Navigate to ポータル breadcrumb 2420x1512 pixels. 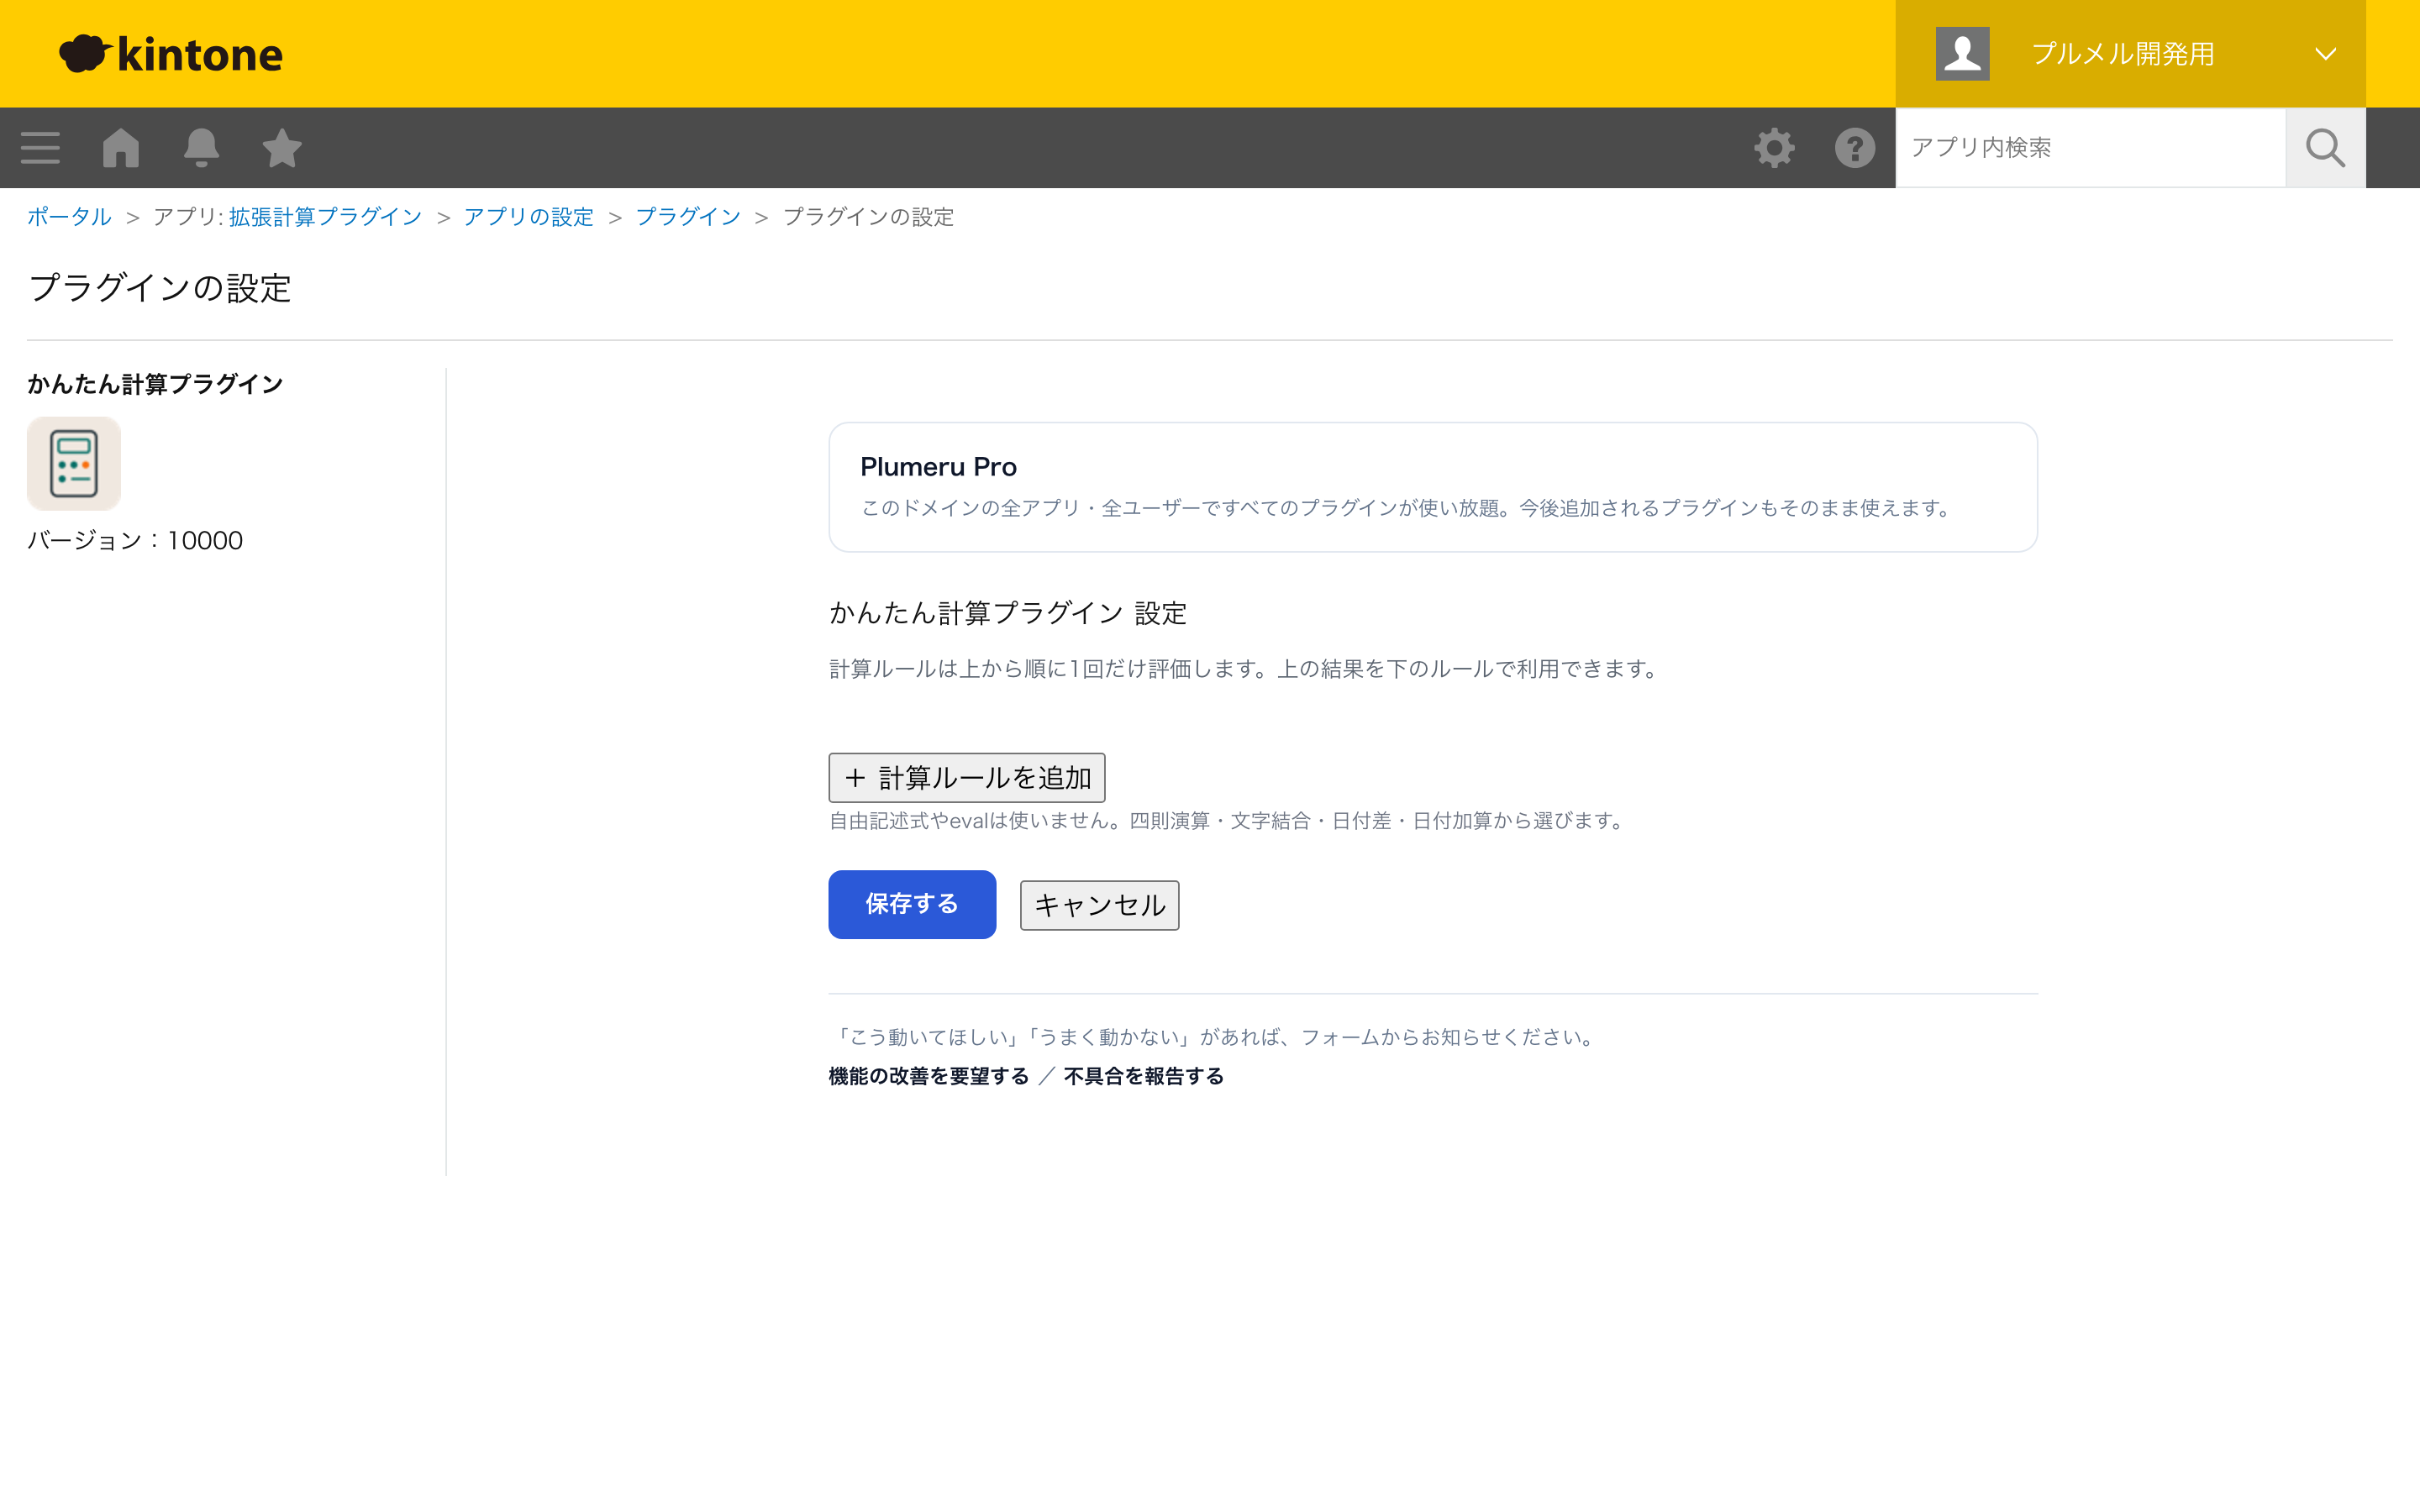(x=69, y=217)
